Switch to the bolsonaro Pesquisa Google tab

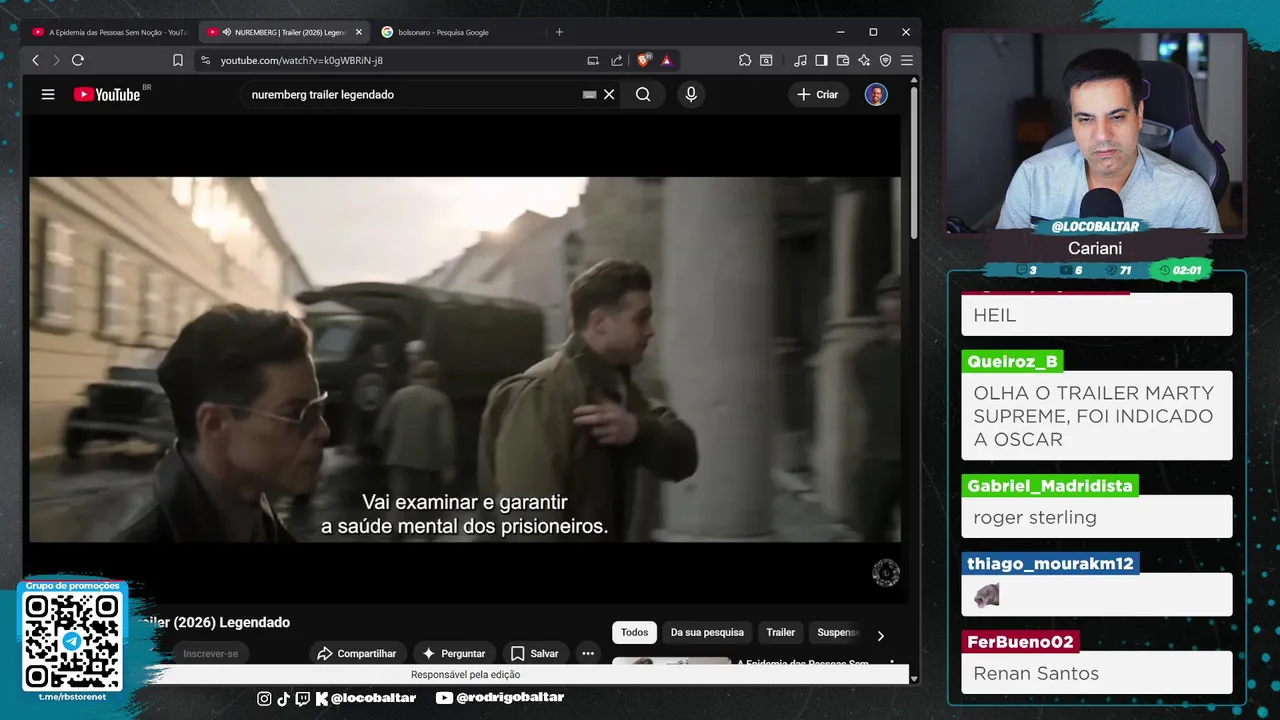(444, 32)
